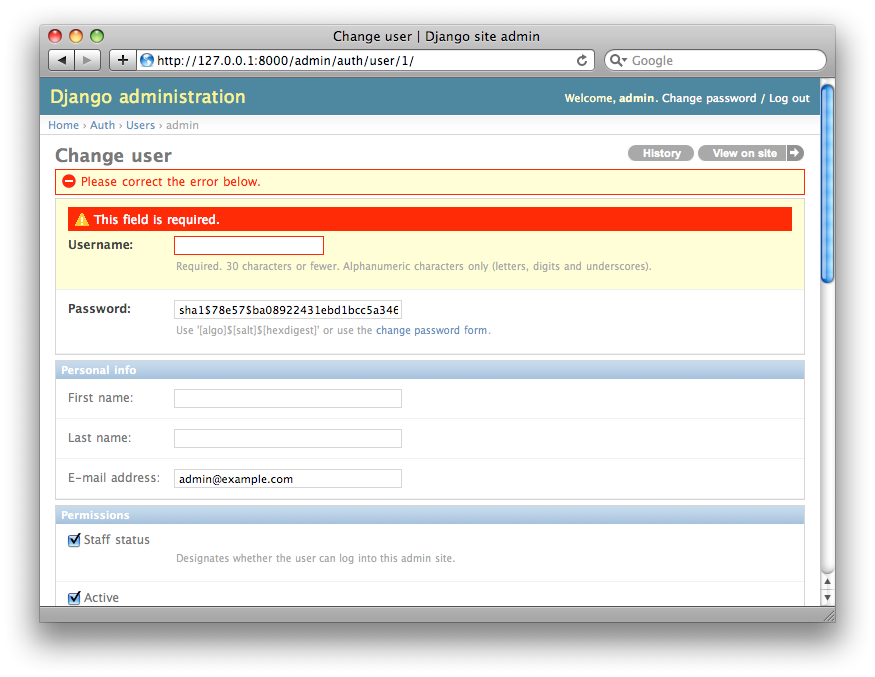Click the 'Last name:' label

click(x=99, y=438)
